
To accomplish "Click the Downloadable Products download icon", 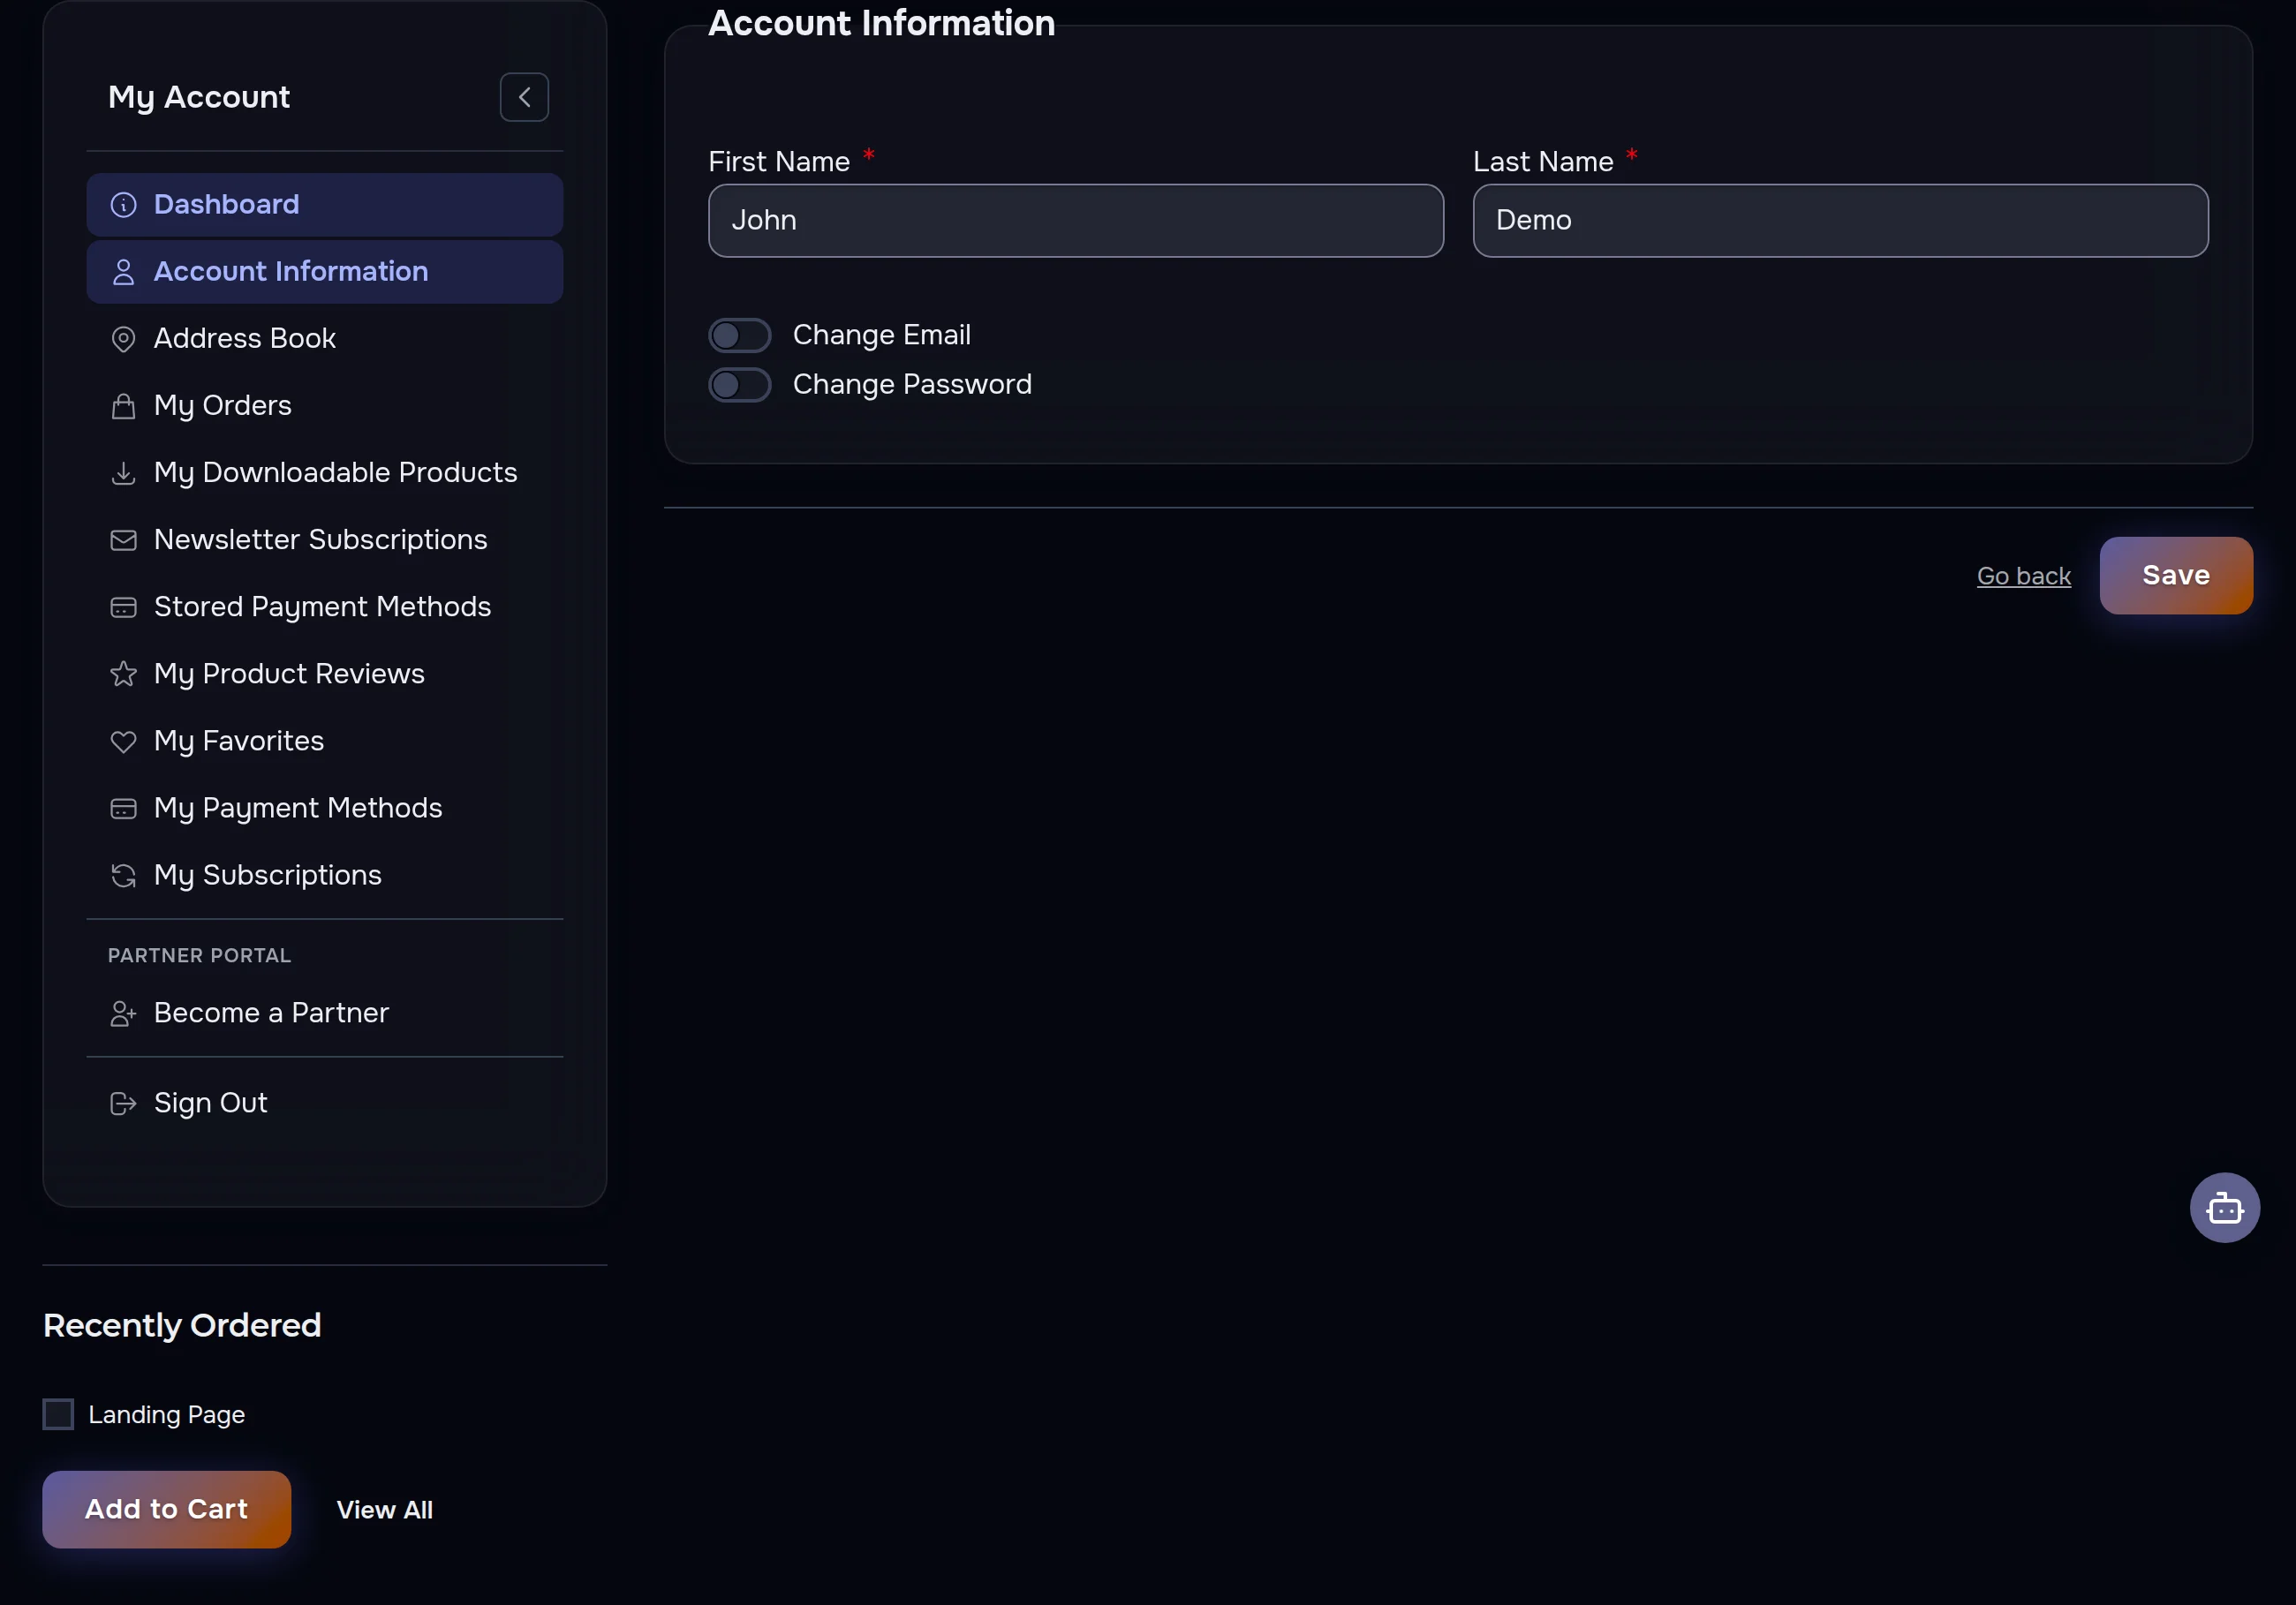I will coord(123,473).
